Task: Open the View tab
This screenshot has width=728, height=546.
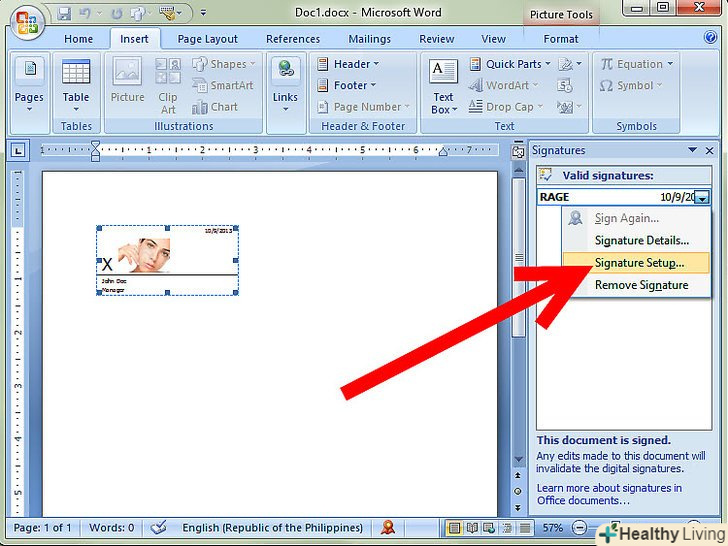Action: pyautogui.click(x=493, y=39)
